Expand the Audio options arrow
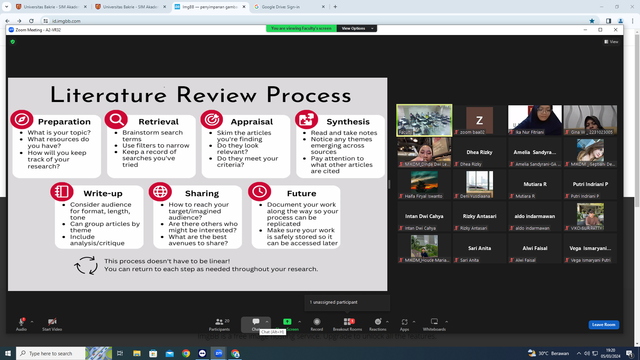The width and height of the screenshot is (640, 360). pos(32,322)
